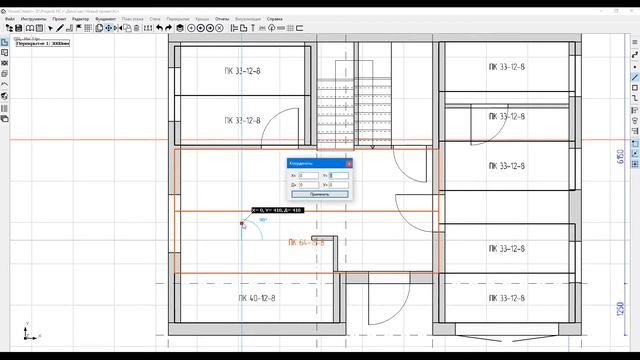Screen dimensions: 640x360
Task: Click the angle input field beside Д
Action: tap(339, 185)
